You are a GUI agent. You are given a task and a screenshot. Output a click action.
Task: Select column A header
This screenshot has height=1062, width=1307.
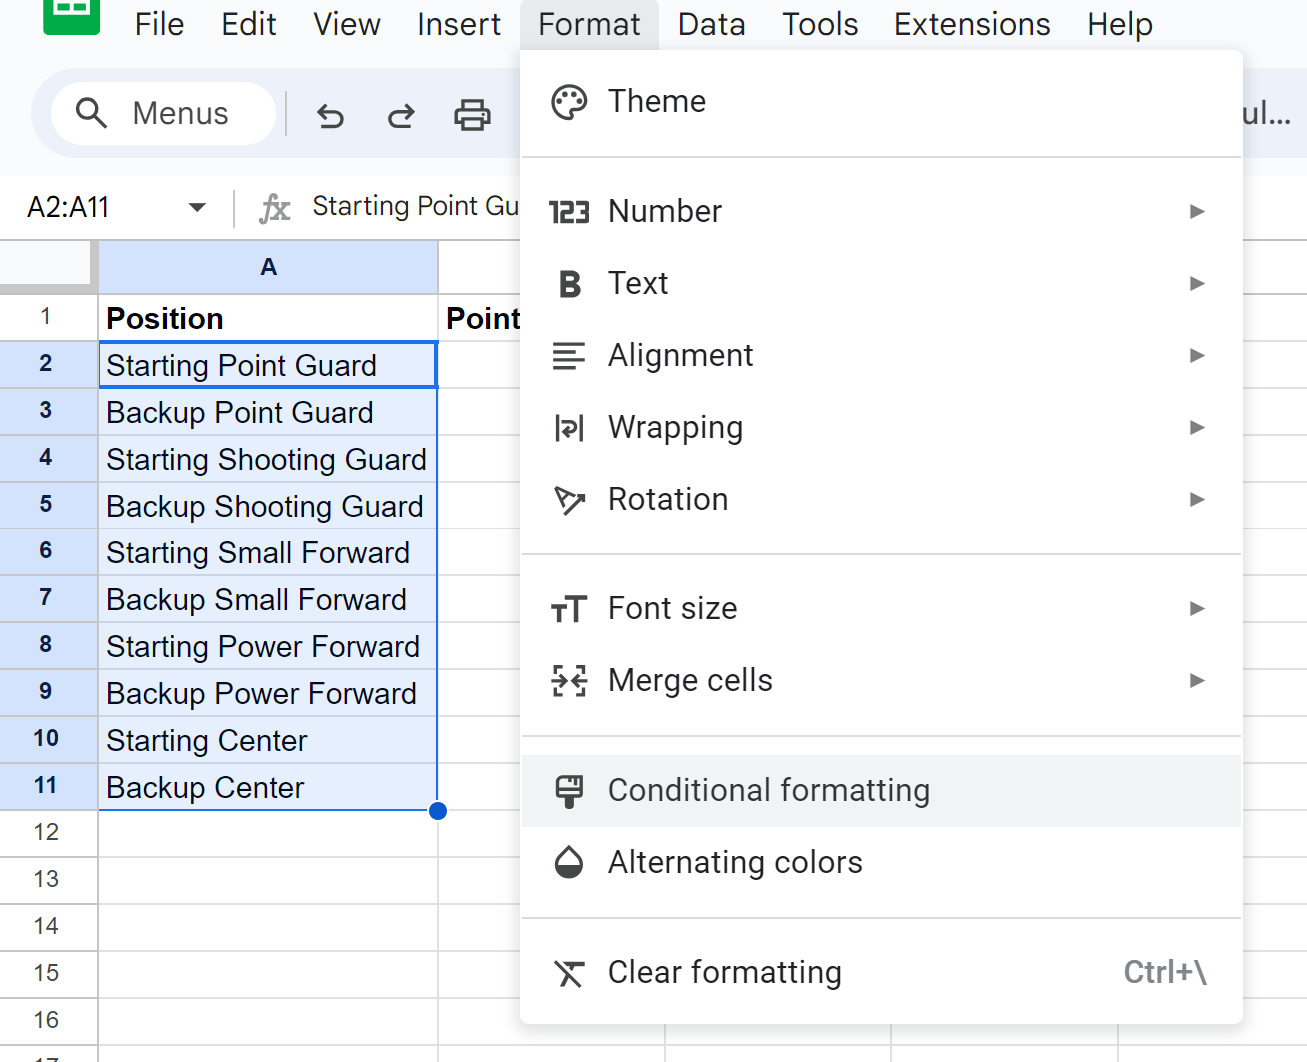[x=268, y=267]
